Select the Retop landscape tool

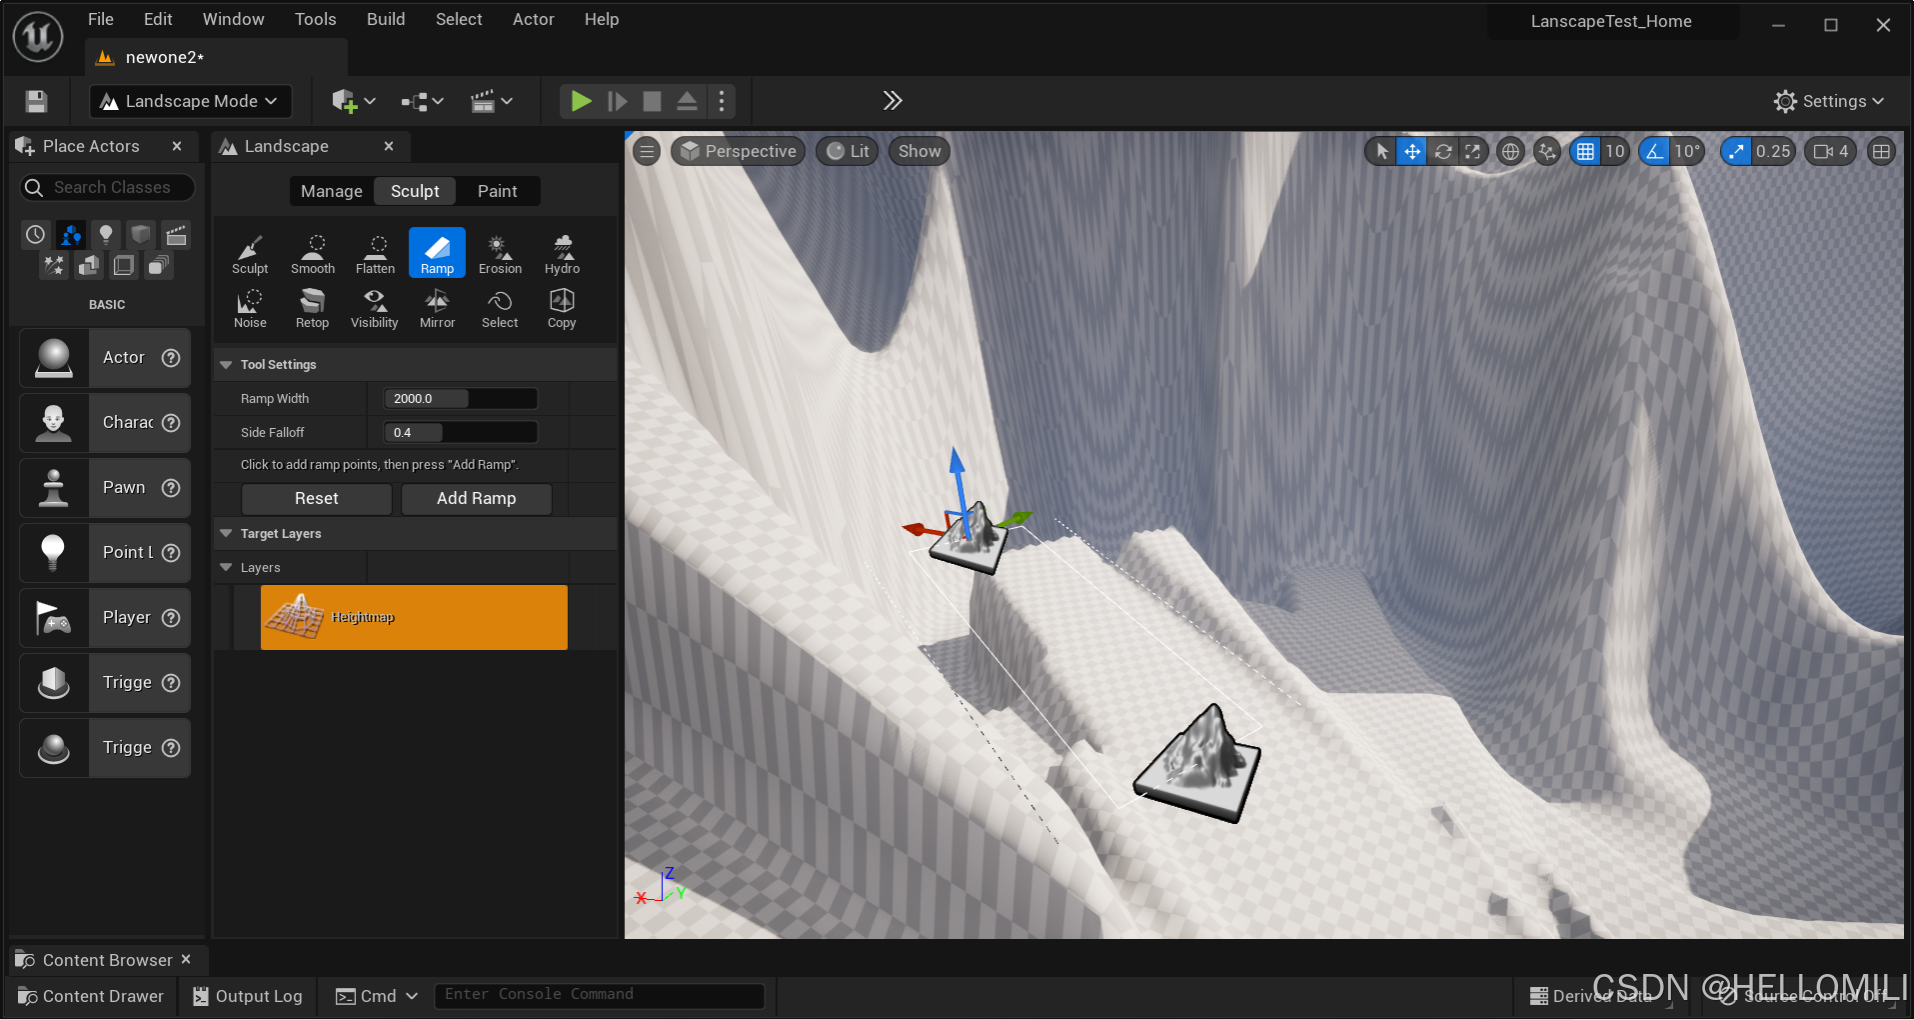pyautogui.click(x=312, y=308)
